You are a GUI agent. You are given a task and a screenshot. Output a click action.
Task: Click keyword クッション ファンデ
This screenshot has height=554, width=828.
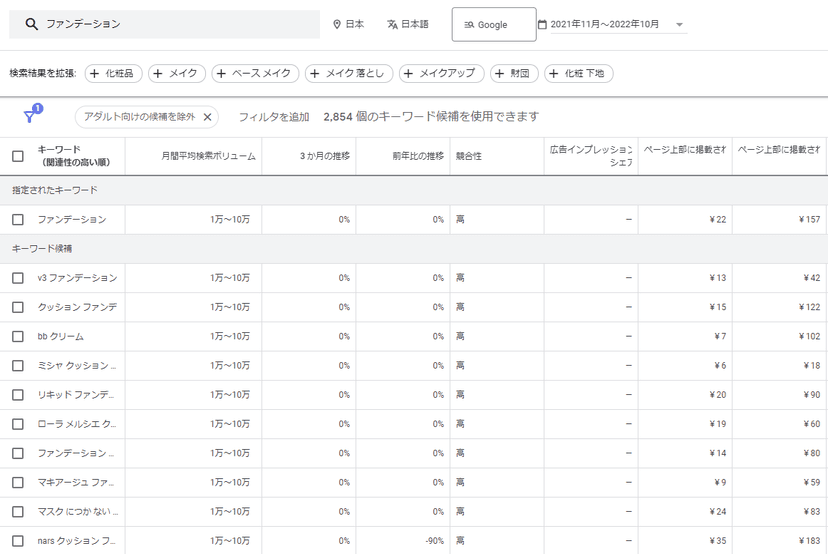pos(77,307)
